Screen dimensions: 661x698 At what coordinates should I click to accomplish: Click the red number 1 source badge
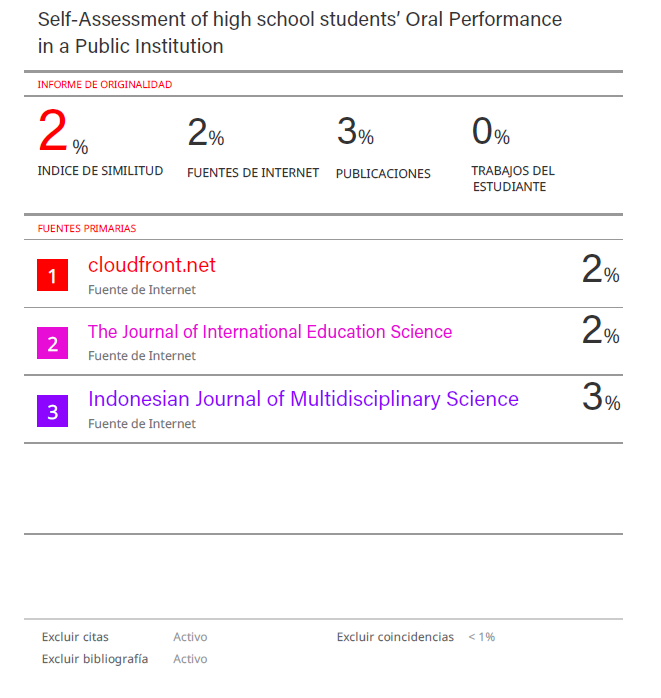coord(52,275)
